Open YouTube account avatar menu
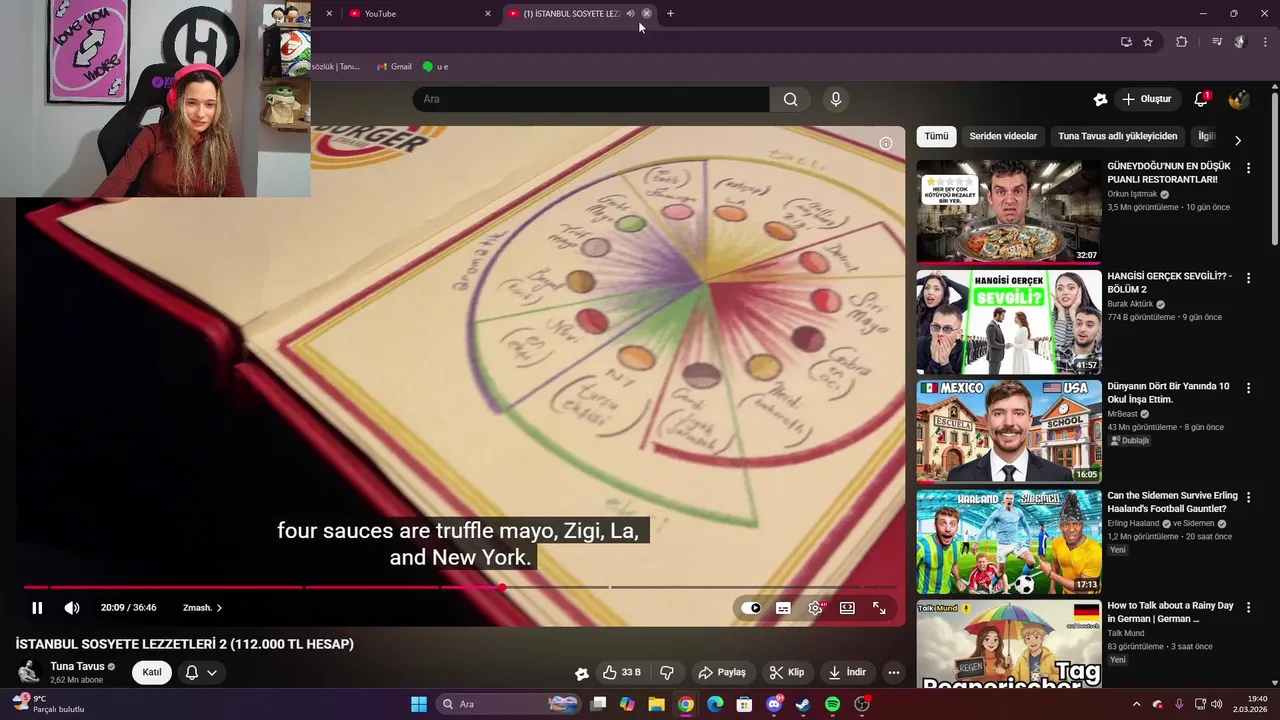 pos(1238,99)
